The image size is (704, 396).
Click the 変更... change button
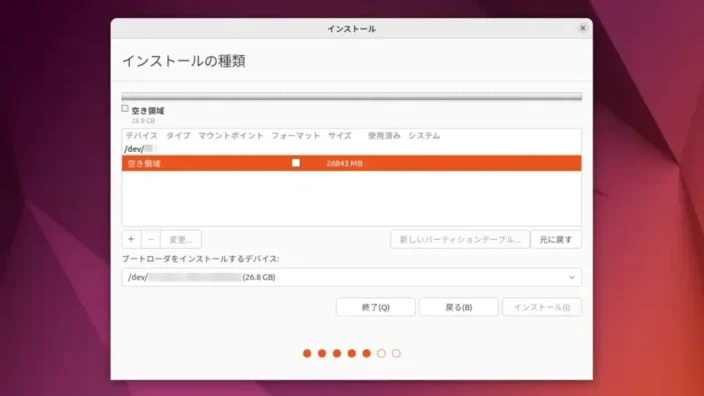point(181,239)
